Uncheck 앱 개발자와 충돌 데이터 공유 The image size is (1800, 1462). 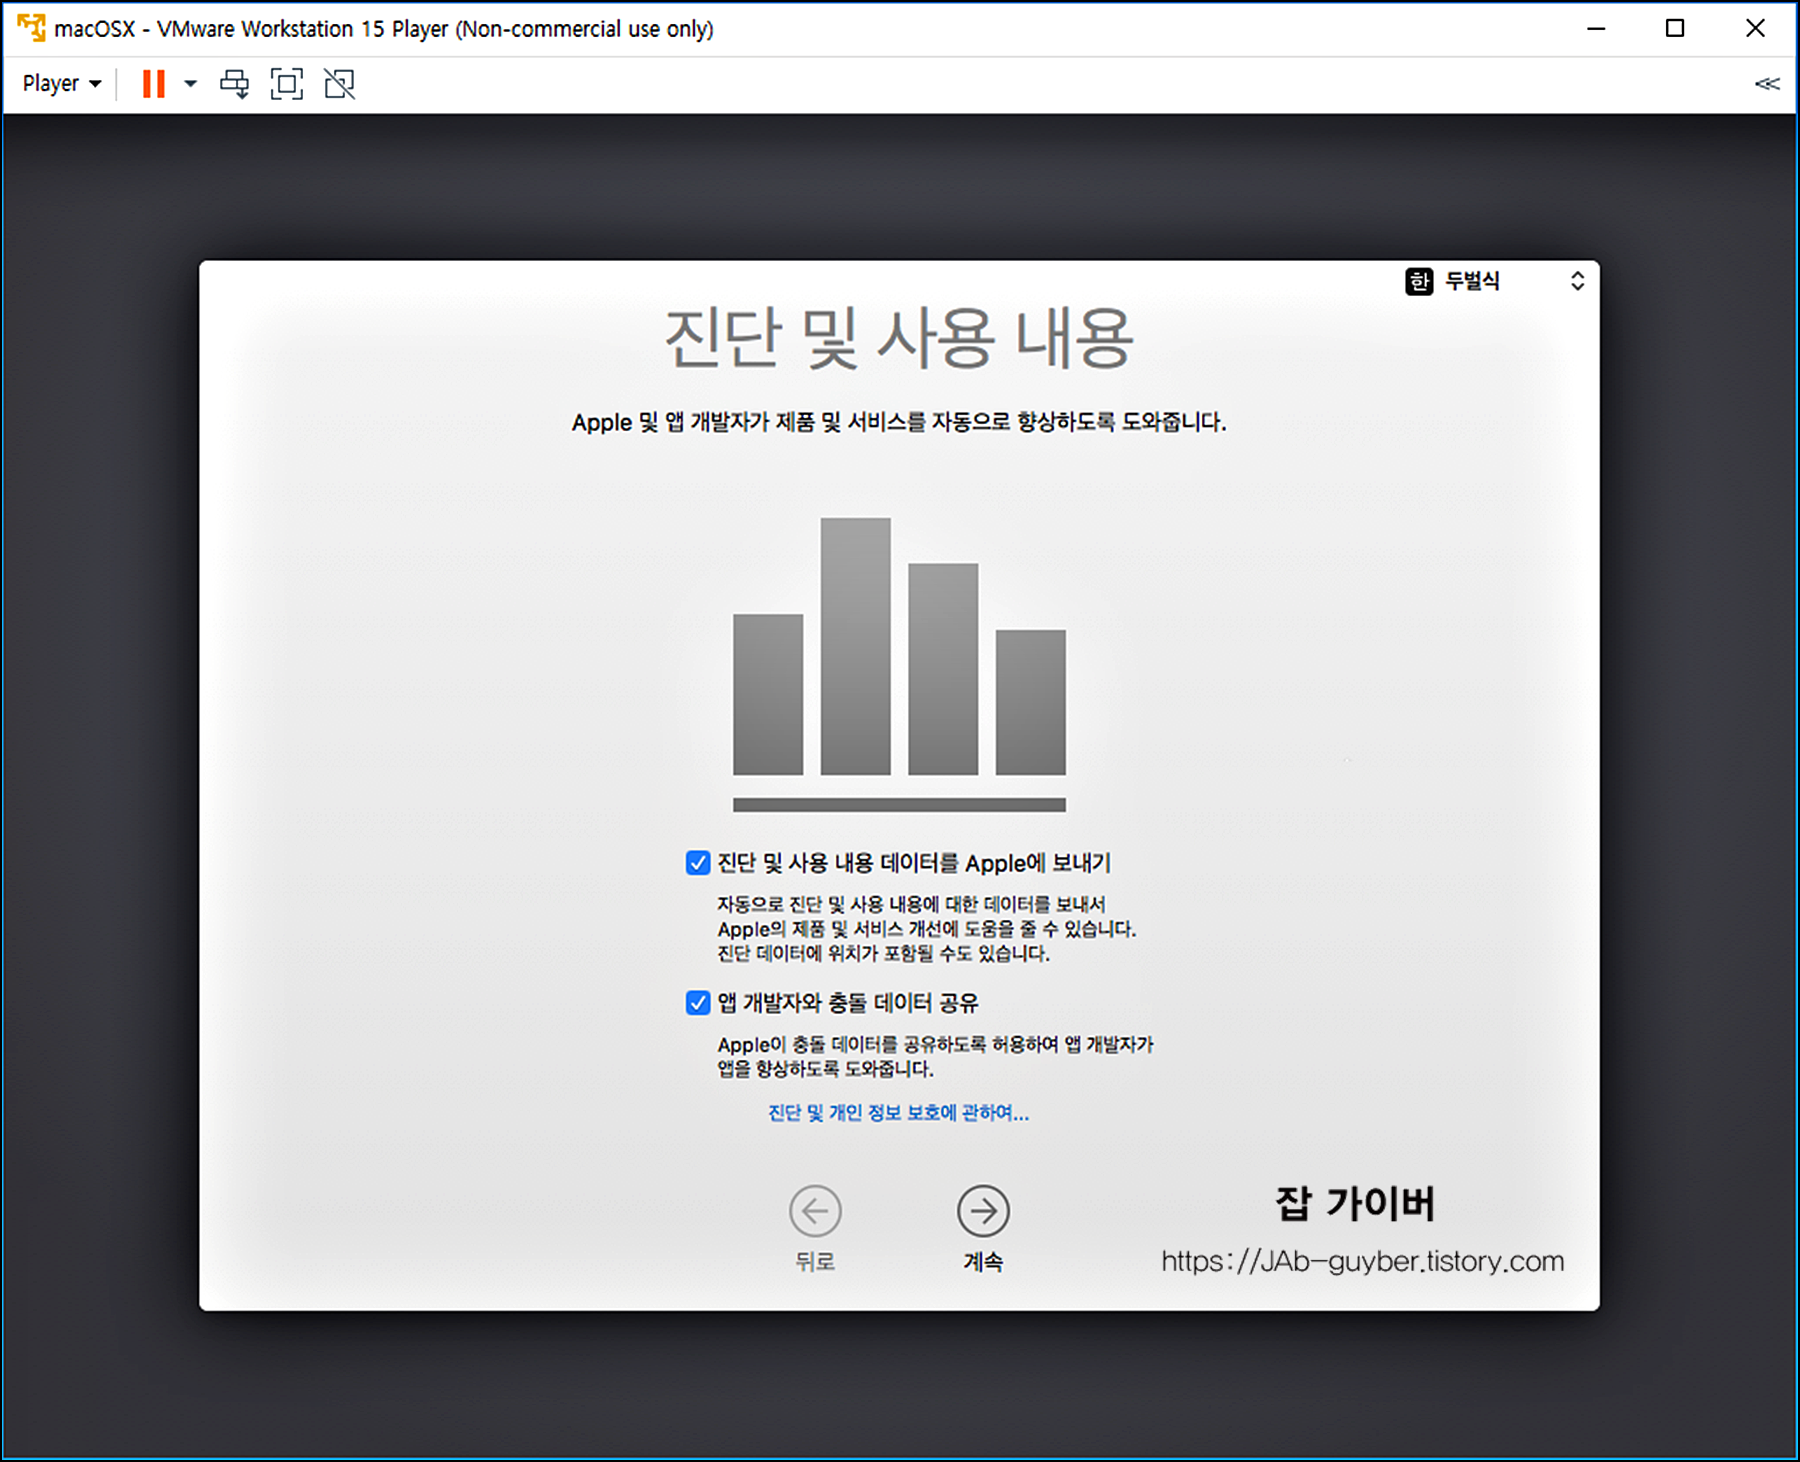tap(697, 1002)
